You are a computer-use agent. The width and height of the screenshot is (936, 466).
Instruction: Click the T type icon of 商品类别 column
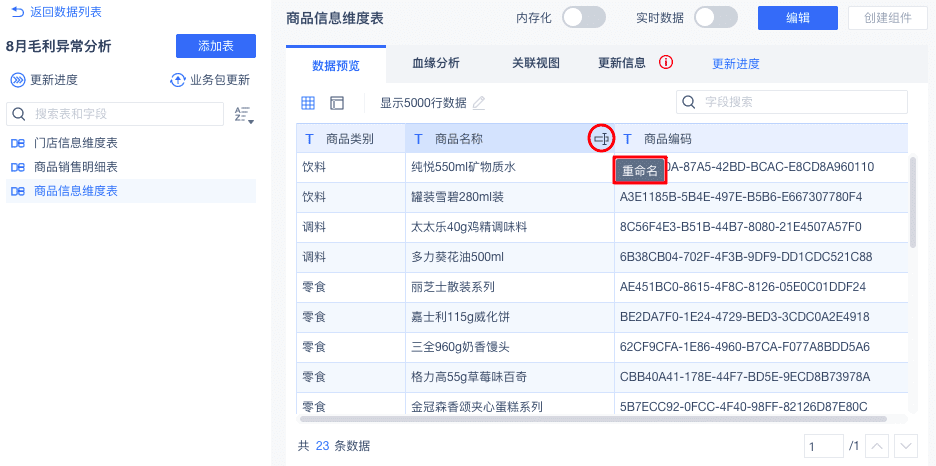click(x=309, y=139)
